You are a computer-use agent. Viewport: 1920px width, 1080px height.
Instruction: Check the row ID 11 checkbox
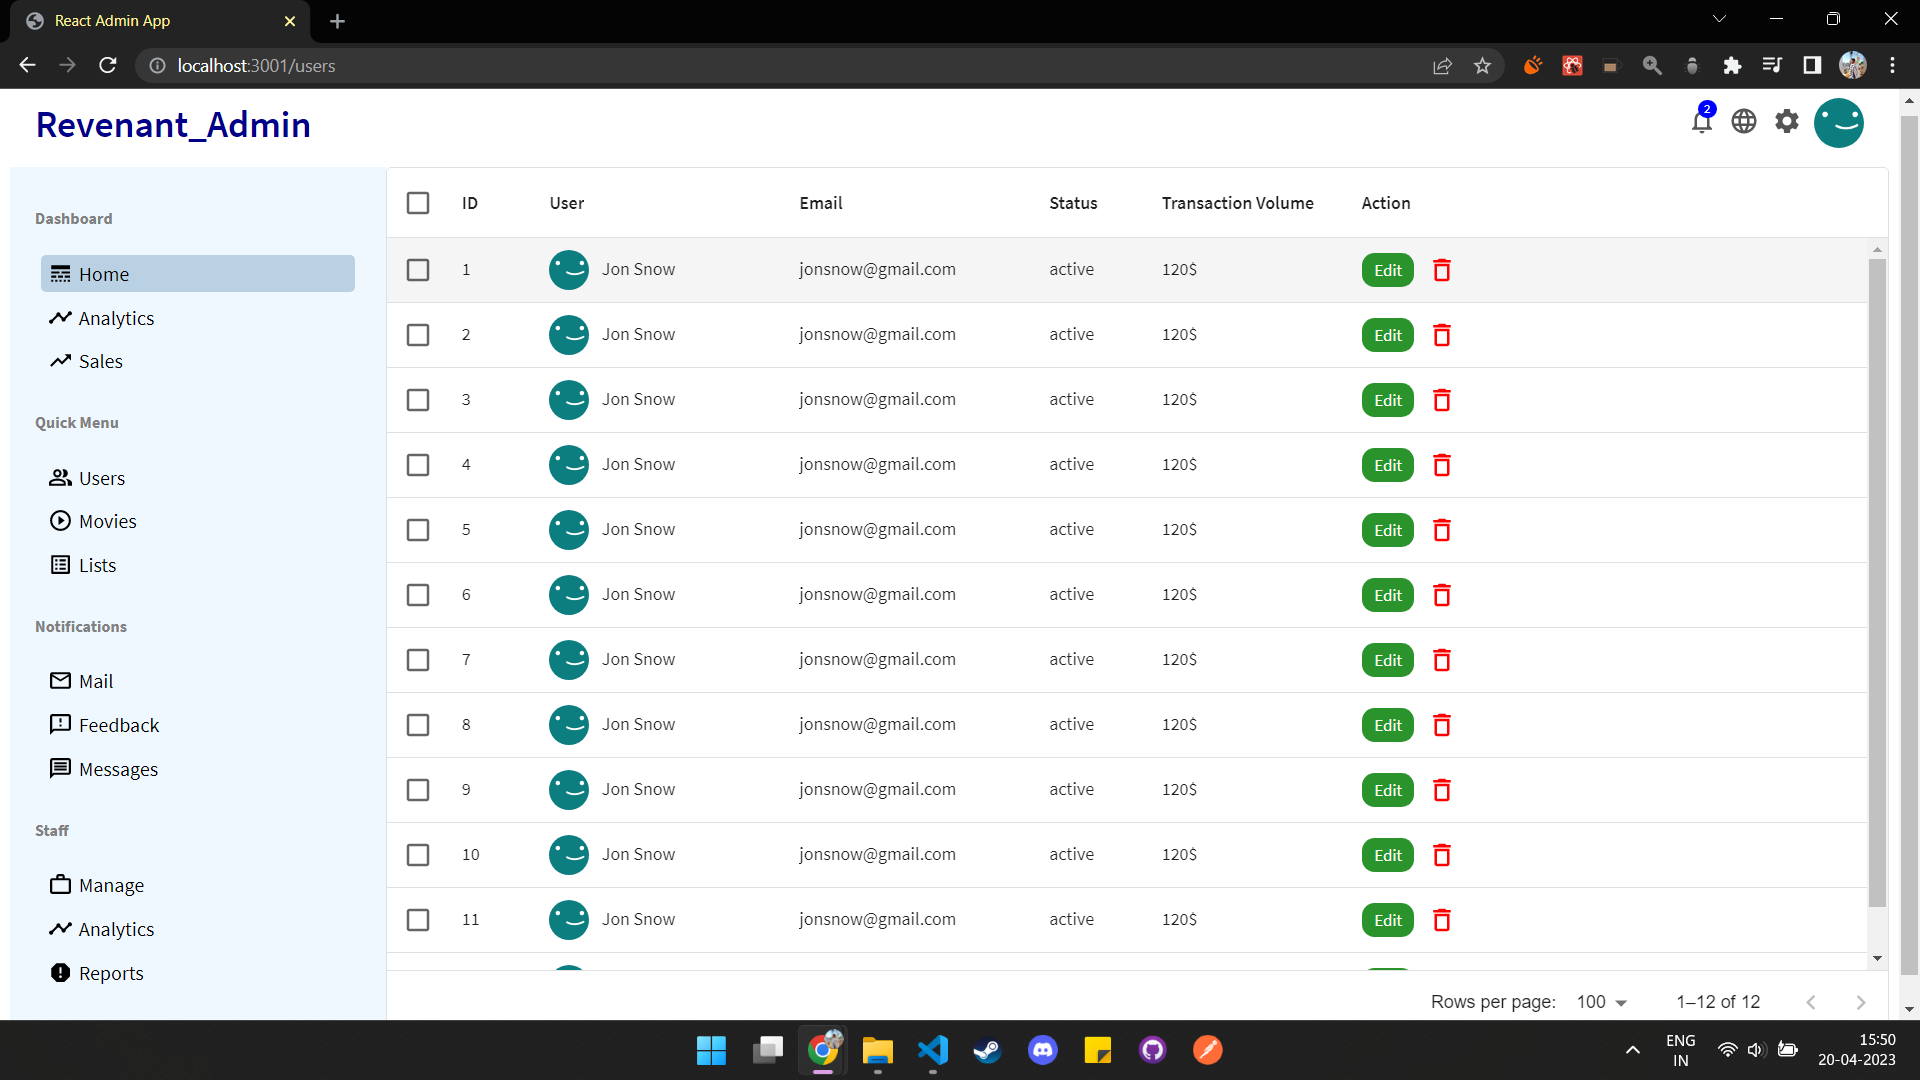click(418, 920)
